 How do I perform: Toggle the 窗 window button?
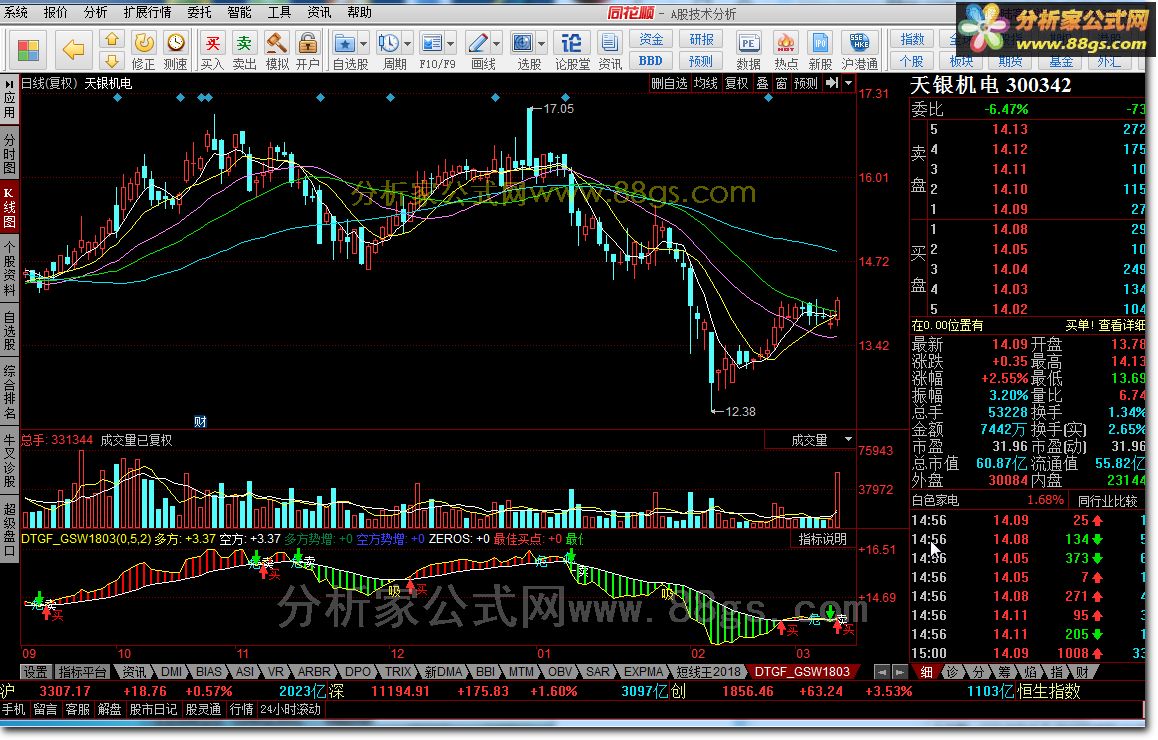pos(781,83)
